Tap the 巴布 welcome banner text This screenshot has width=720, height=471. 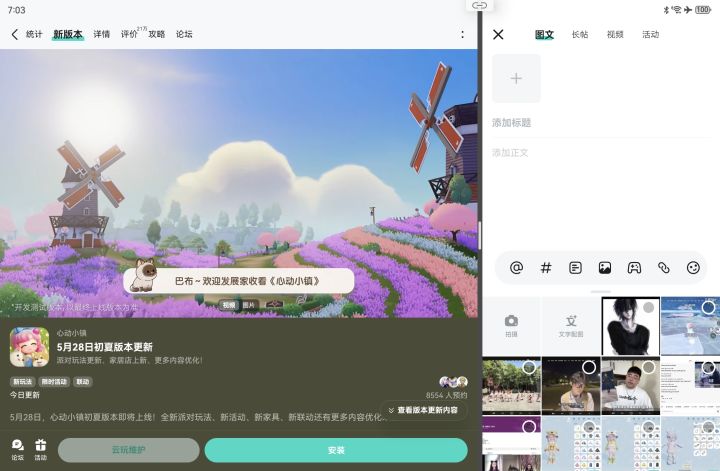(247, 281)
